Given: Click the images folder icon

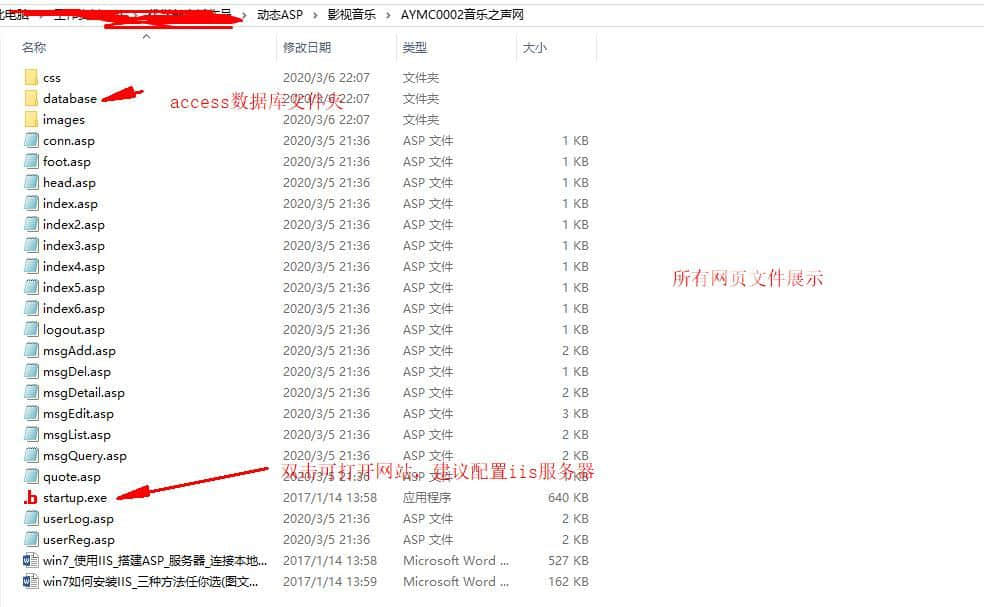Looking at the screenshot, I should click(31, 120).
